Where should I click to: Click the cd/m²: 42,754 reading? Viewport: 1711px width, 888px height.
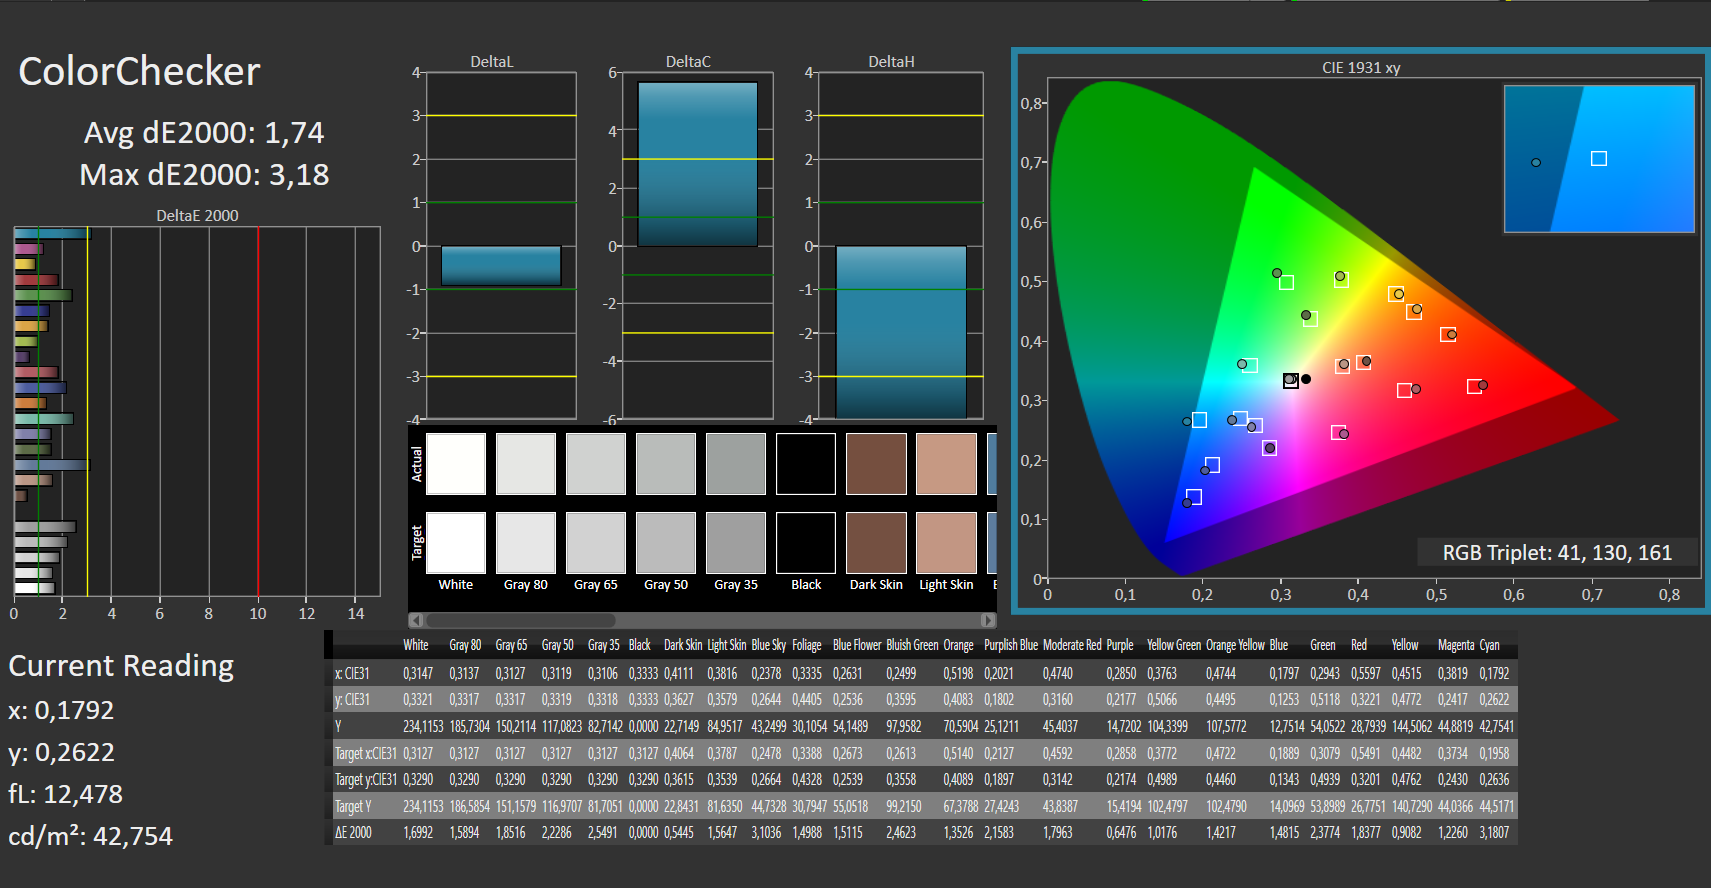90,836
